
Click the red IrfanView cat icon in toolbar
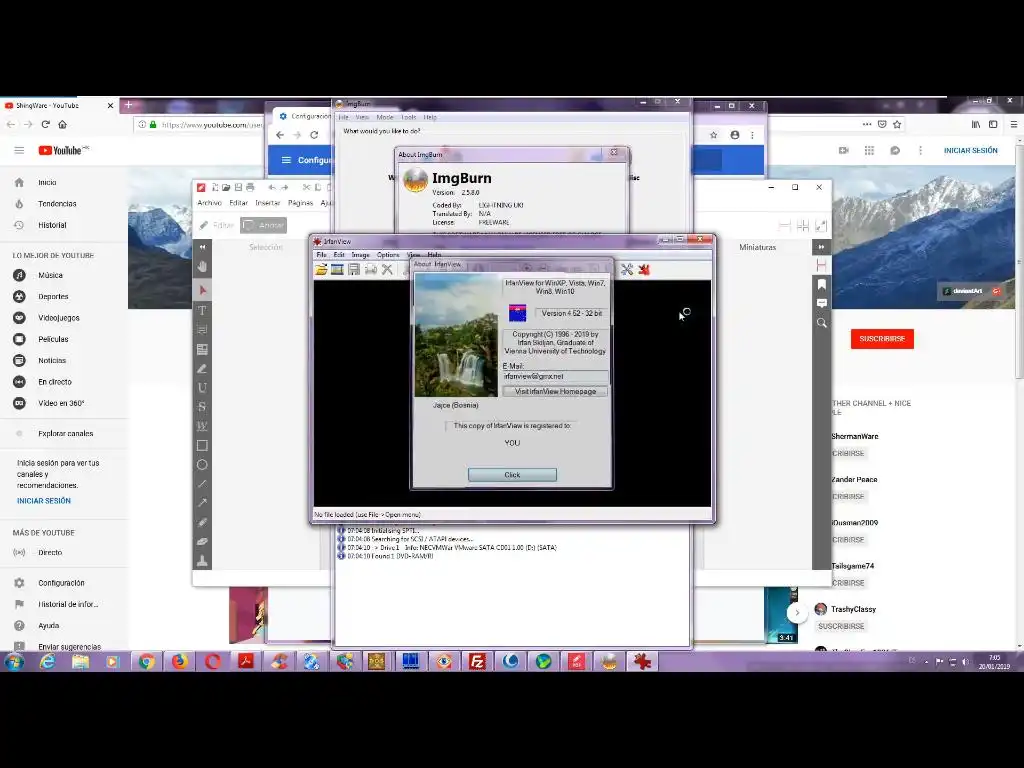click(x=644, y=269)
